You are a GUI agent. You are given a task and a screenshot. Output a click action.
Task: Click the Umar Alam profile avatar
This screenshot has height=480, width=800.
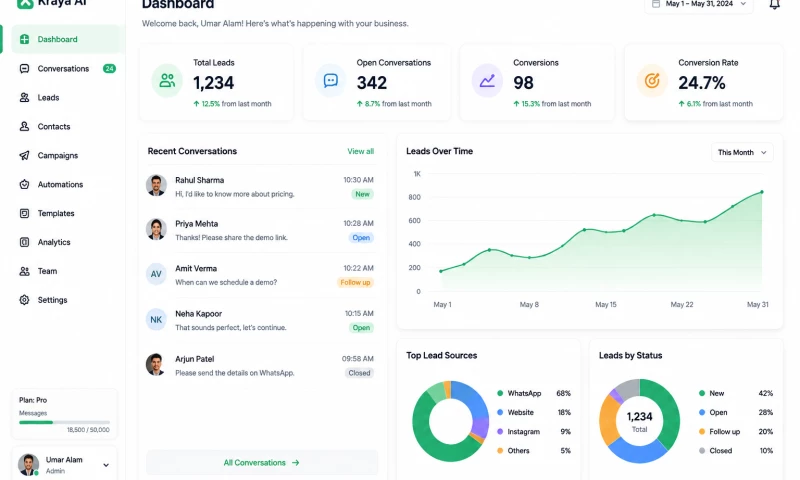pos(29,465)
